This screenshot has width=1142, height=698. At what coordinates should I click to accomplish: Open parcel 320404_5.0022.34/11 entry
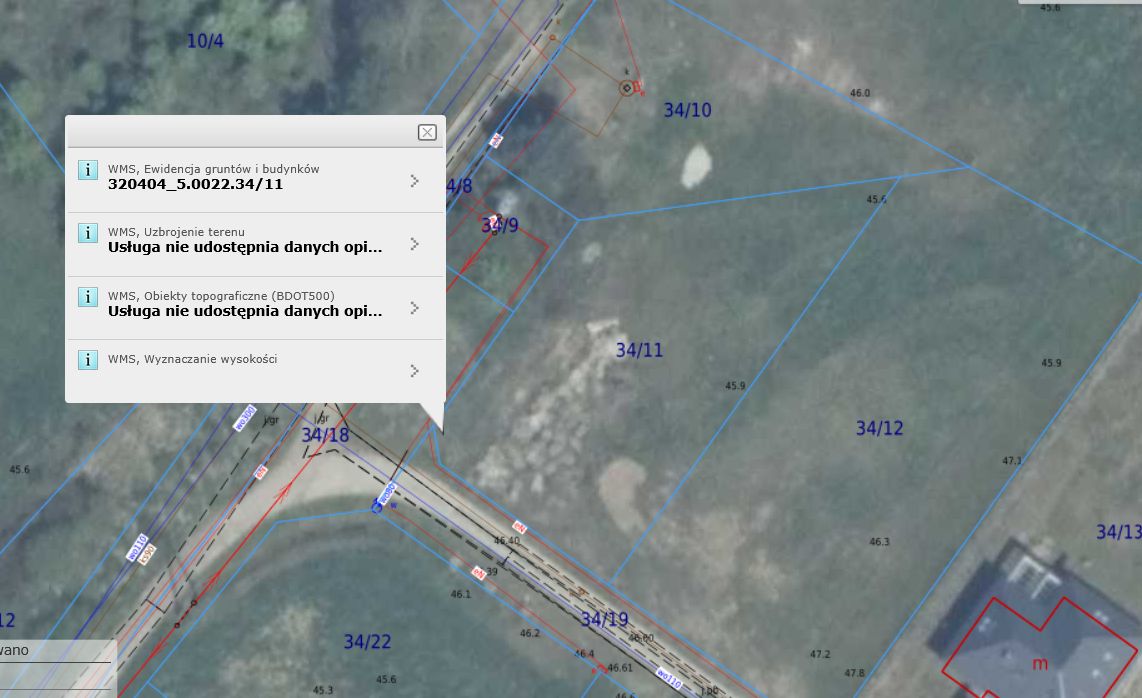click(195, 184)
